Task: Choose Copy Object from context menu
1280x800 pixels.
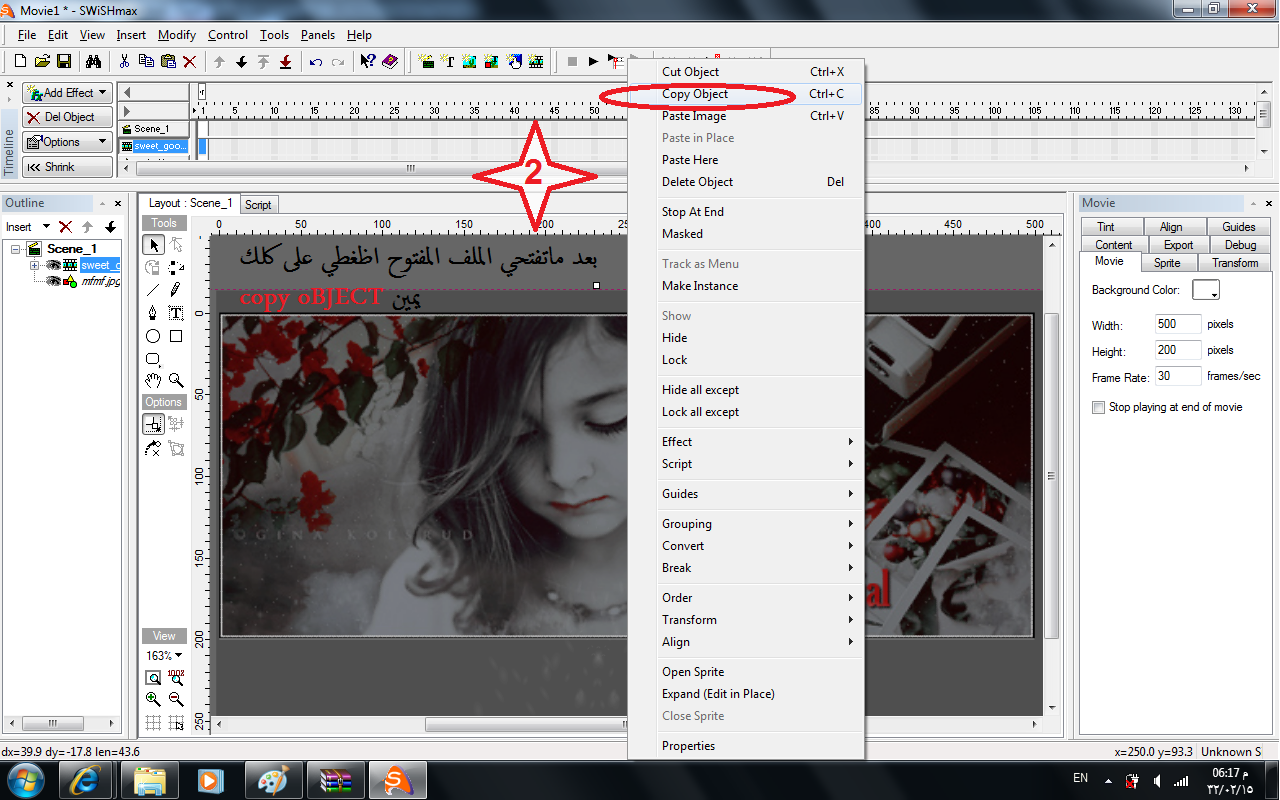Action: pyautogui.click(x=695, y=94)
